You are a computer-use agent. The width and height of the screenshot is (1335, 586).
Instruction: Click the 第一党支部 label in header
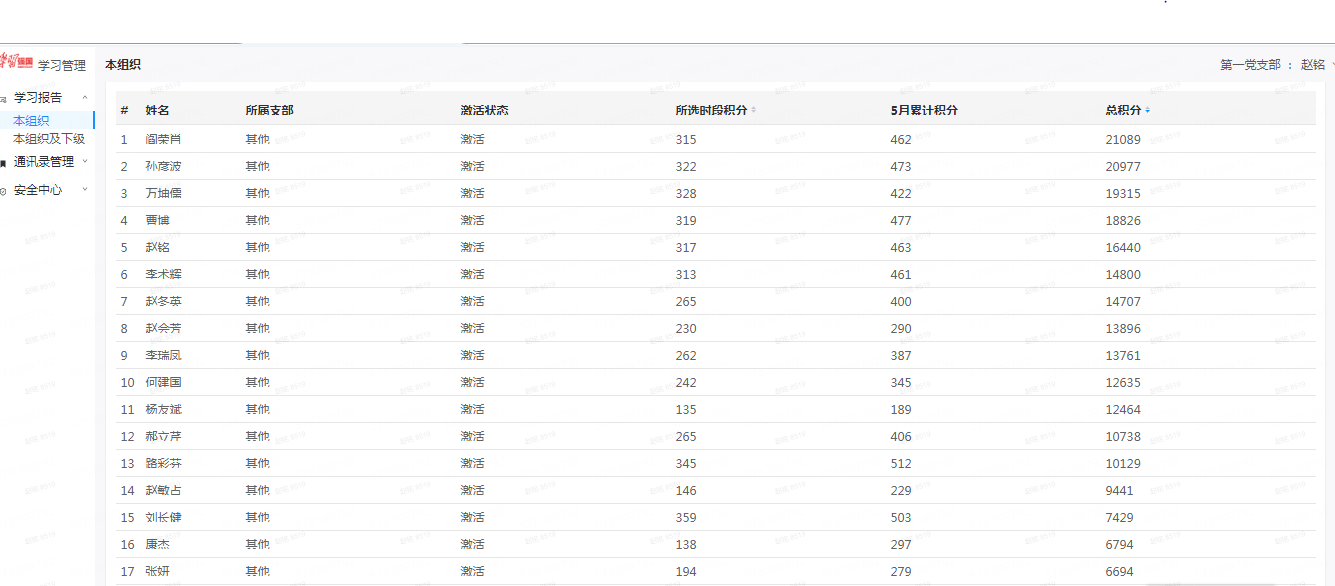[x=1250, y=64]
